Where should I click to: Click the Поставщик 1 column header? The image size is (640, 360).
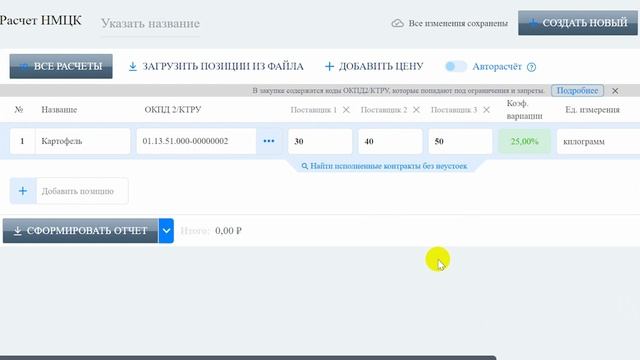(x=313, y=110)
